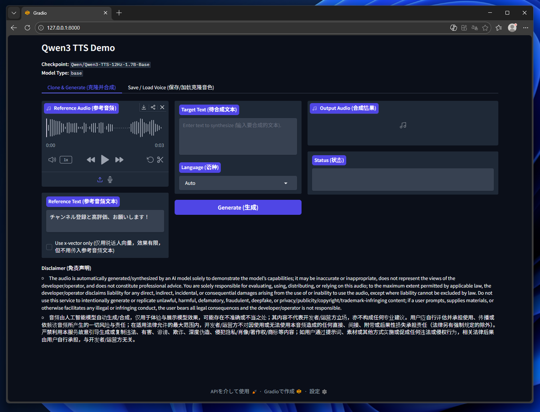Image resolution: width=540 pixels, height=412 pixels.
Task: Click the Reference Audio label
Action: click(x=82, y=108)
